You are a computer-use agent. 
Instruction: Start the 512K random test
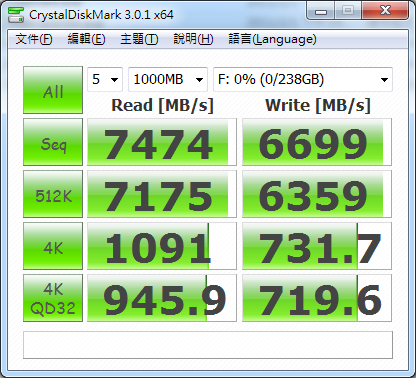click(x=53, y=194)
